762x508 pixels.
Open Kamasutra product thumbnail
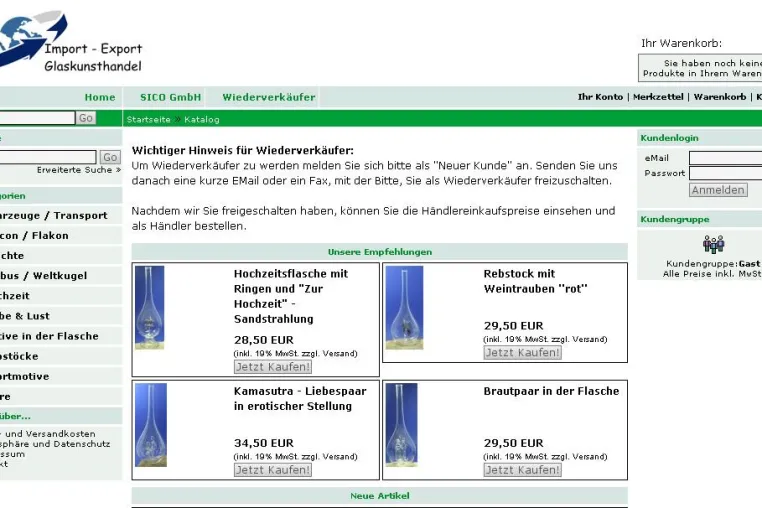[151, 425]
